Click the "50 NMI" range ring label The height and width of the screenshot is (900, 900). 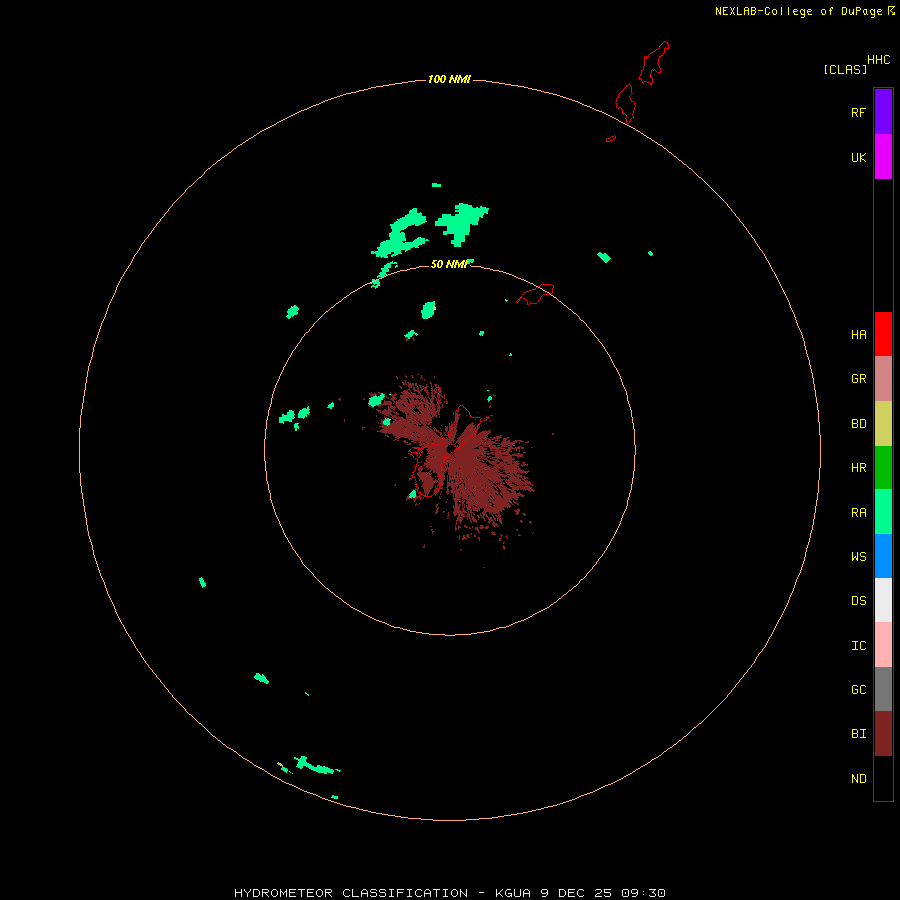449,264
